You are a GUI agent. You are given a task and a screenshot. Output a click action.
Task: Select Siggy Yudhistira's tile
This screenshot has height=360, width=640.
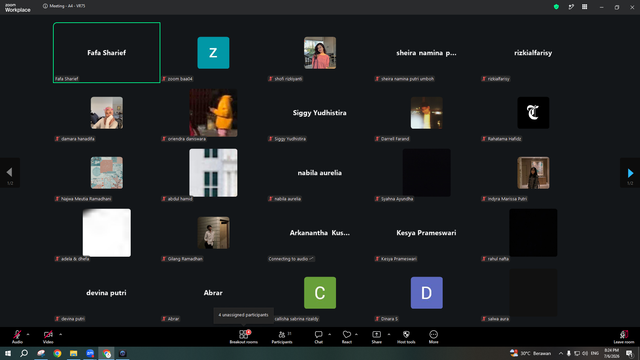click(x=320, y=113)
